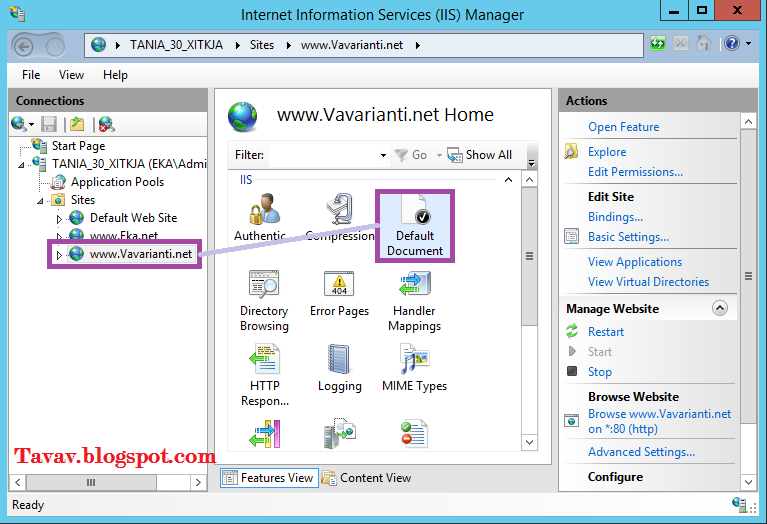Open the View menu

(x=71, y=75)
